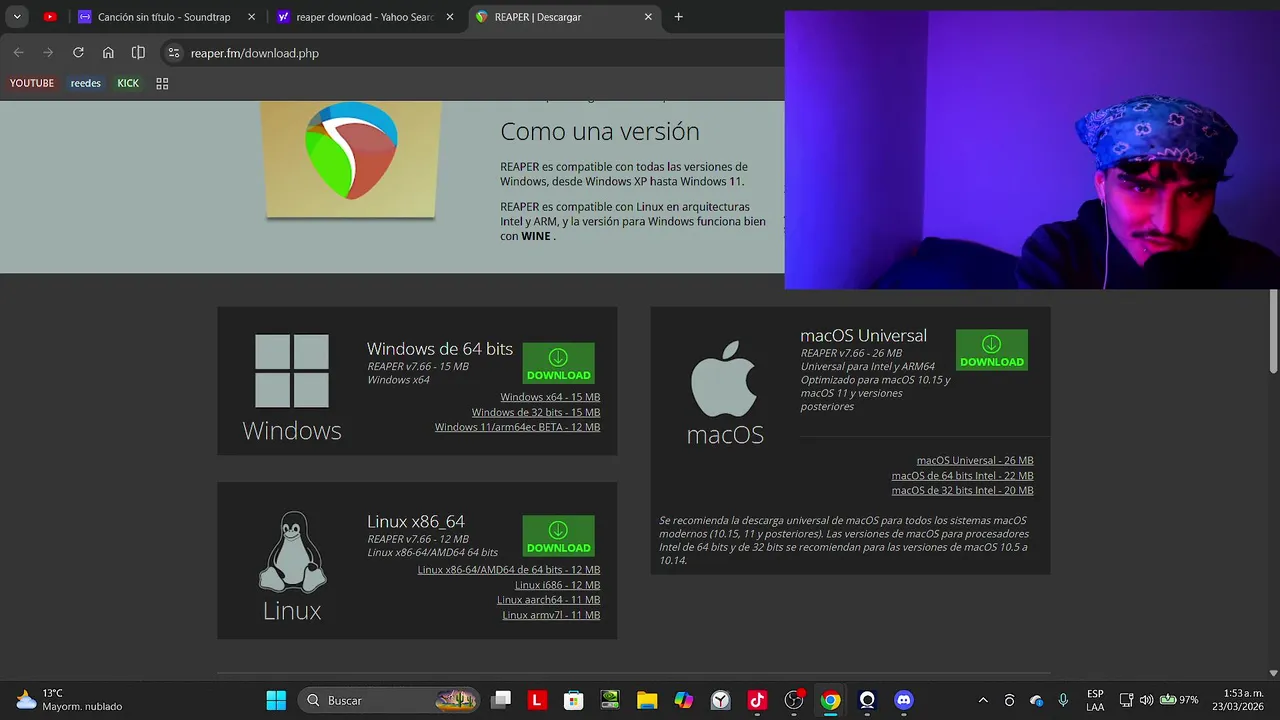Screen dimensions: 1280x720
Task: Close the Yahoo search tab
Action: (450, 17)
